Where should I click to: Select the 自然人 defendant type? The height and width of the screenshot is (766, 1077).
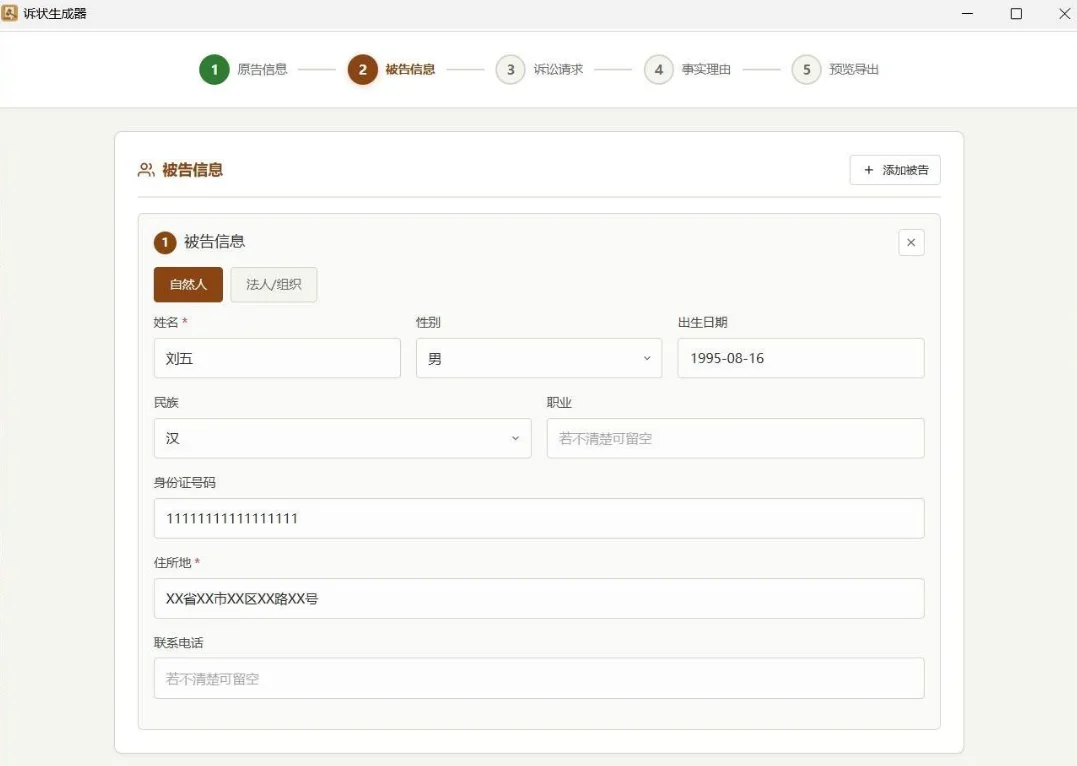(x=187, y=284)
